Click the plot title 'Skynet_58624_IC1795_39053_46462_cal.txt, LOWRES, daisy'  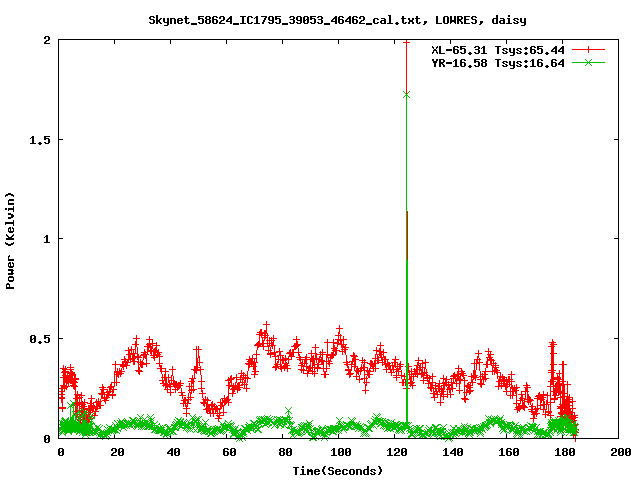click(338, 20)
